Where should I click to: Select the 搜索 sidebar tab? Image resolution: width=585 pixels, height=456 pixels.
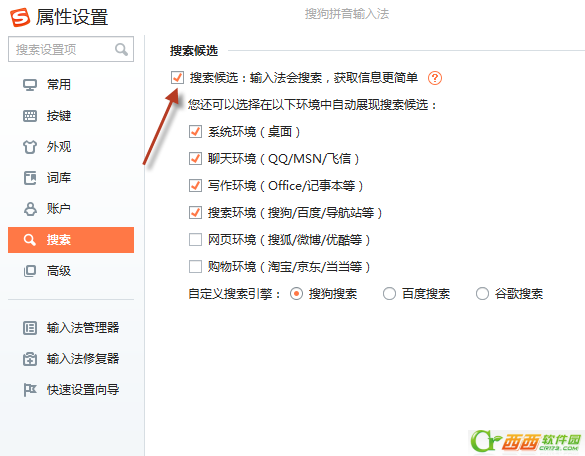[71, 240]
